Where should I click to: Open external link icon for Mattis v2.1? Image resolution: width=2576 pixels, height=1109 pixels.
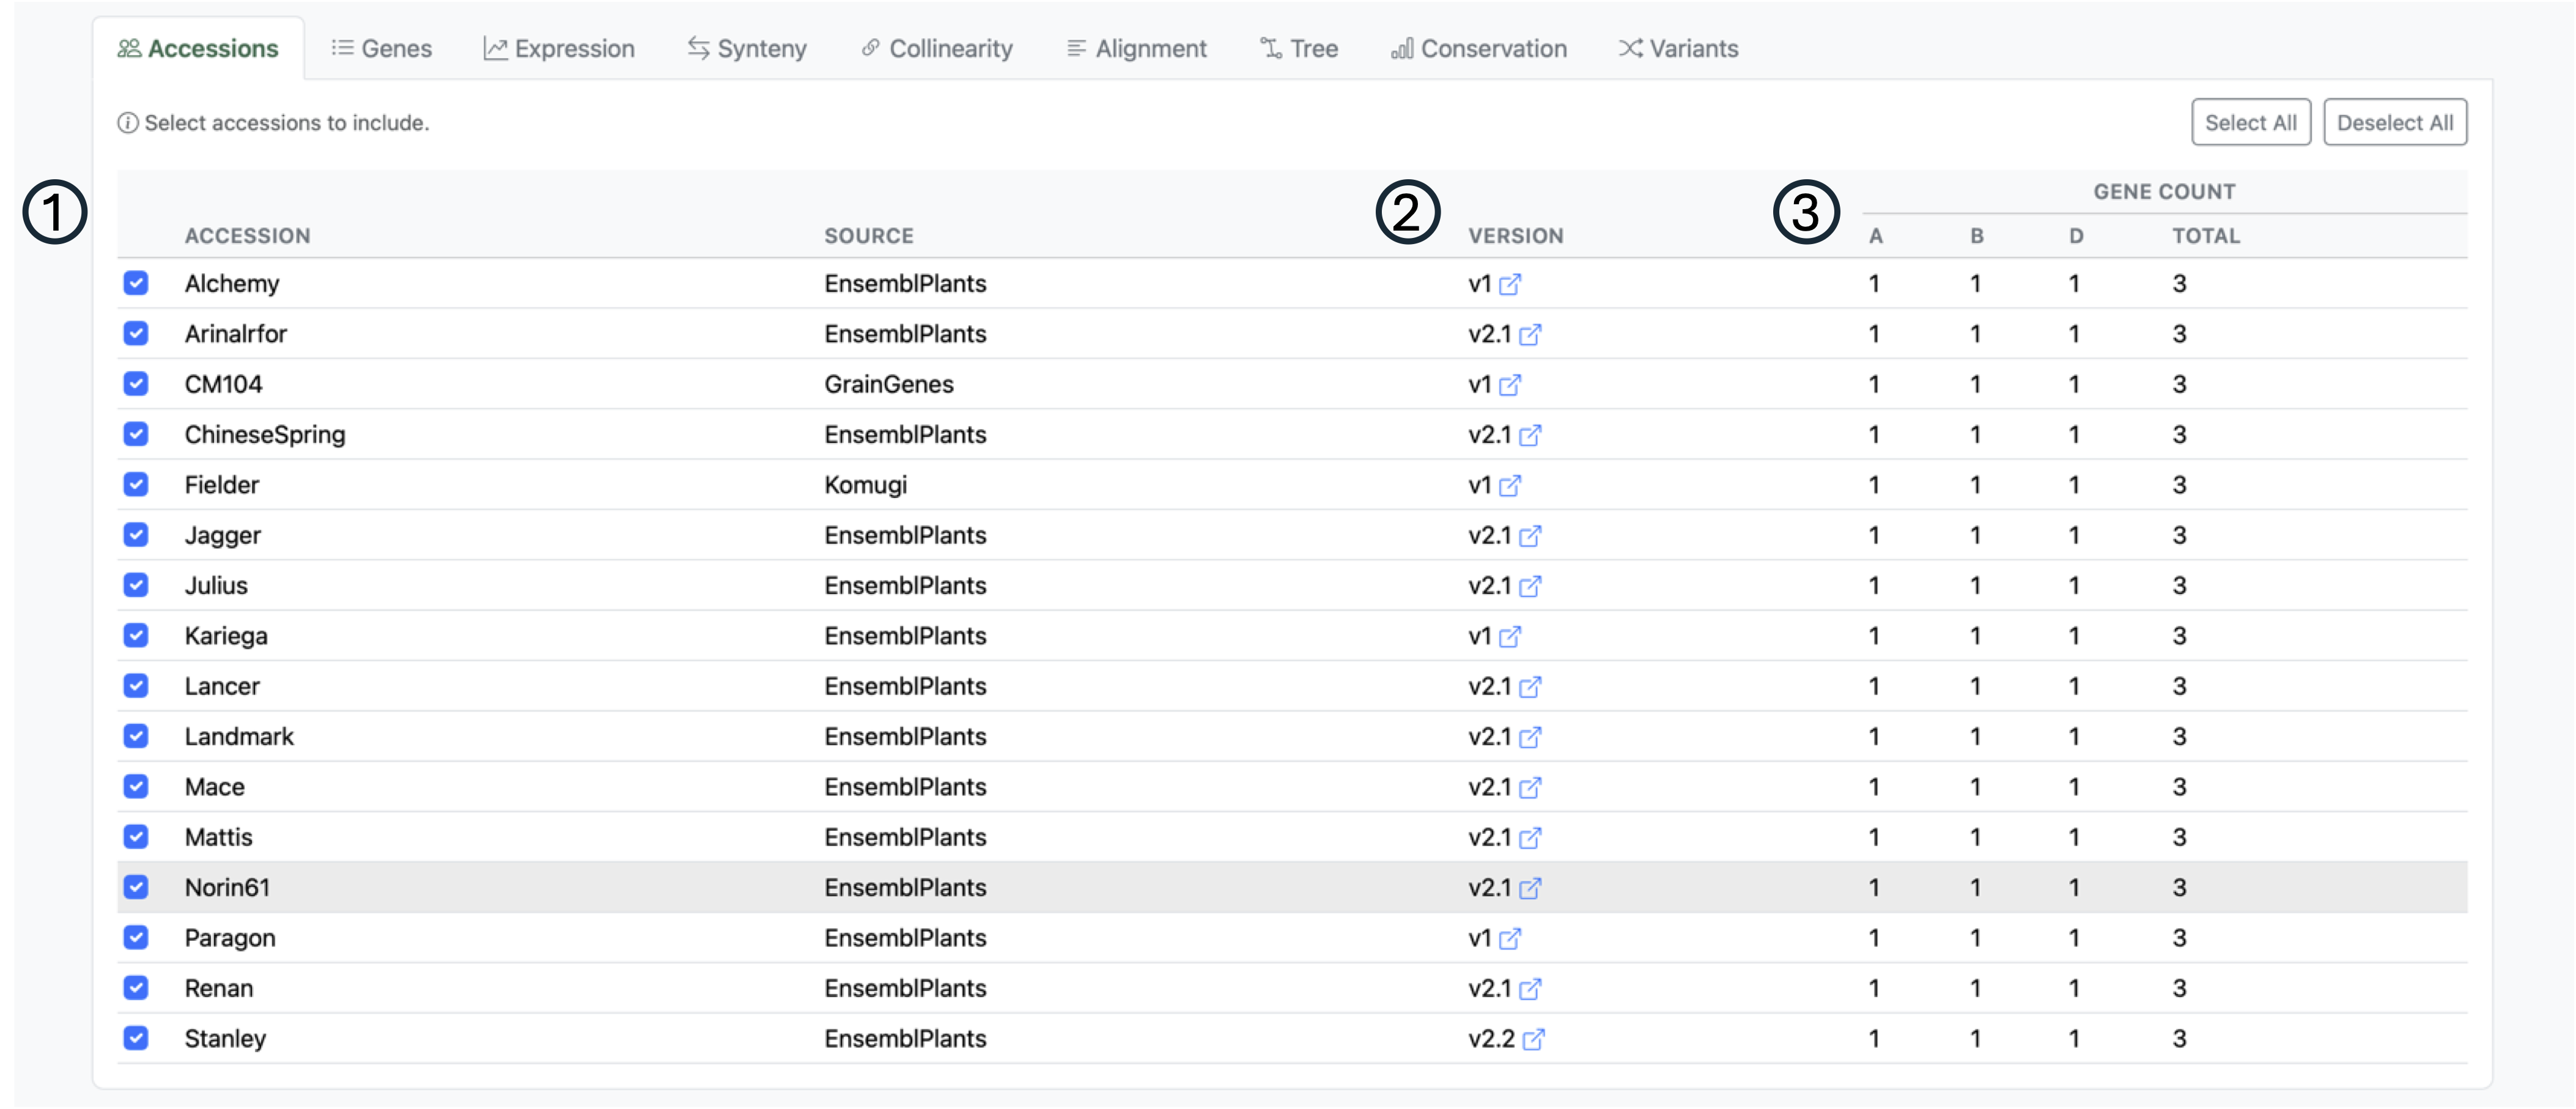pos(1530,838)
